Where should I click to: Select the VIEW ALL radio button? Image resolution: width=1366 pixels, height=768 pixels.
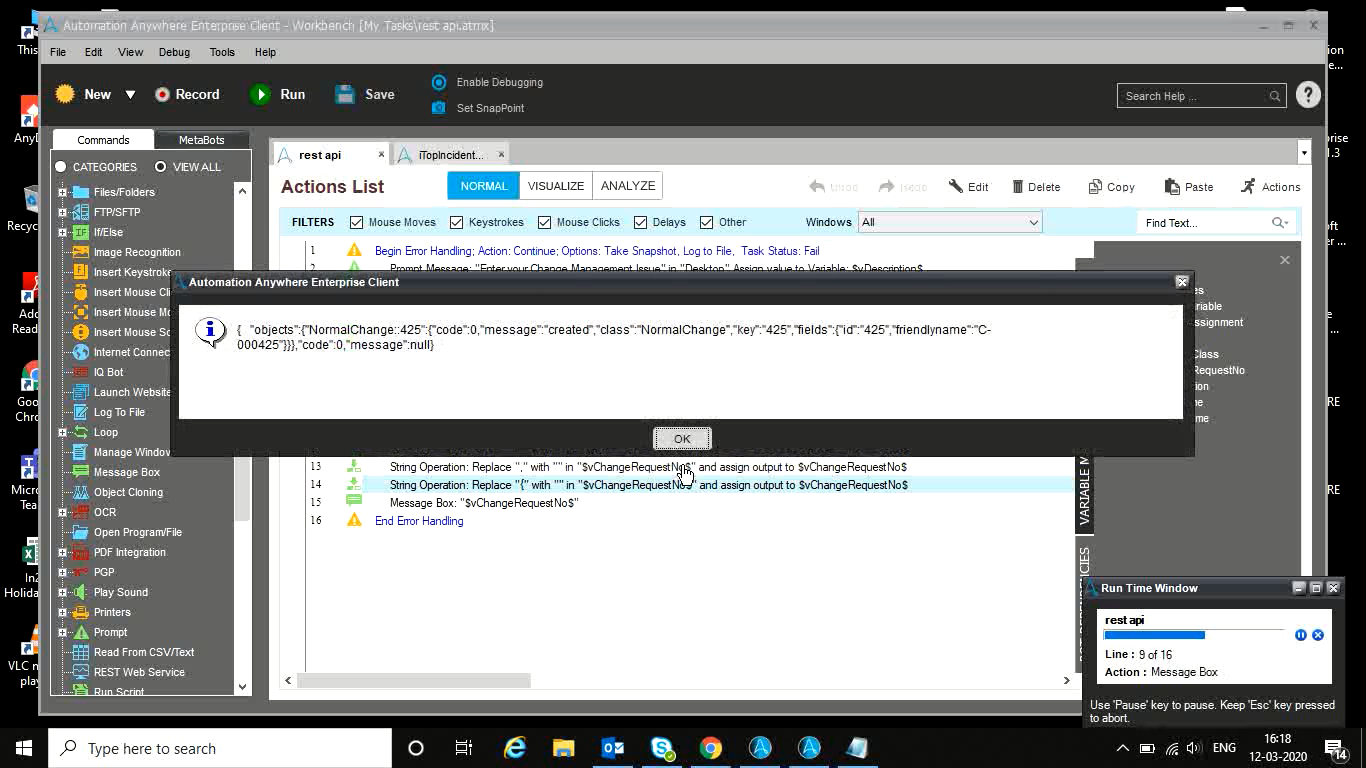point(160,167)
